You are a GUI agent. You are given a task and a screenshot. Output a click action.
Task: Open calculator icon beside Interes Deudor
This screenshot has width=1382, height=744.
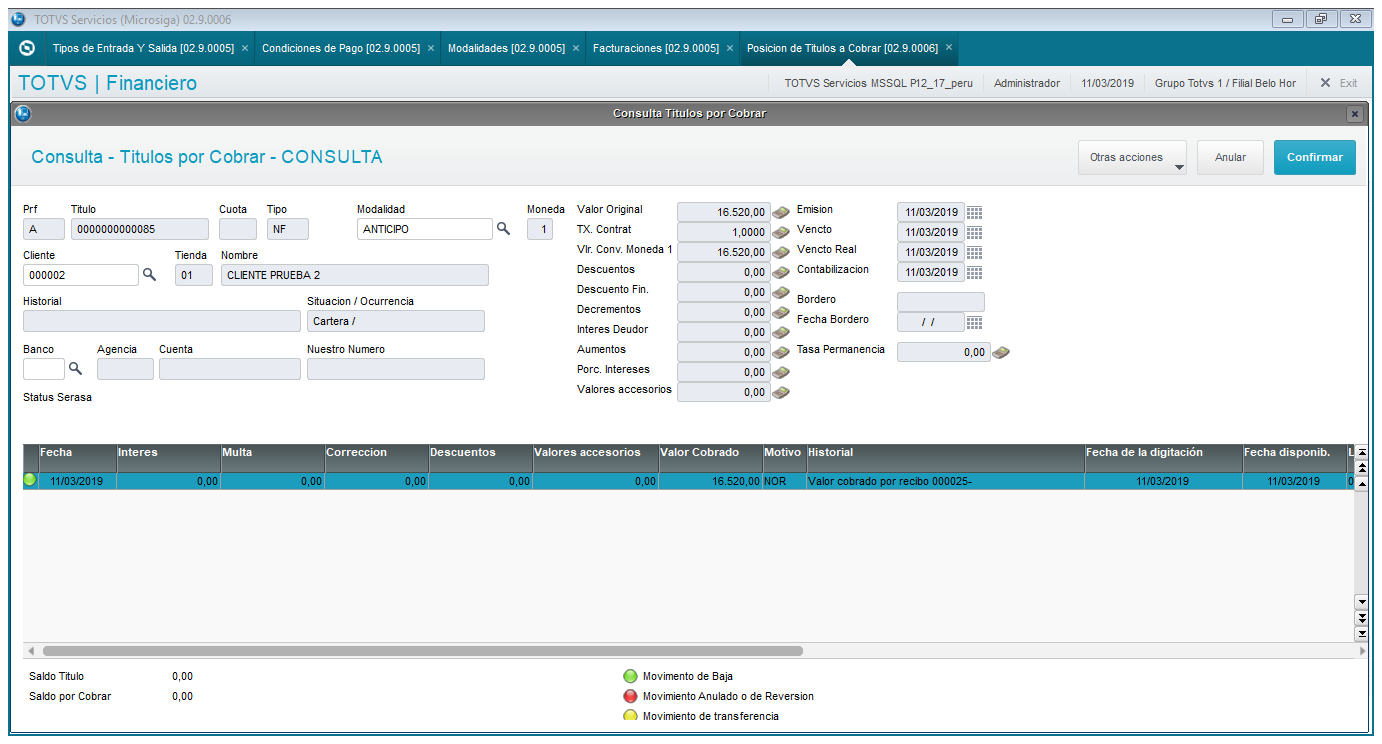(781, 332)
